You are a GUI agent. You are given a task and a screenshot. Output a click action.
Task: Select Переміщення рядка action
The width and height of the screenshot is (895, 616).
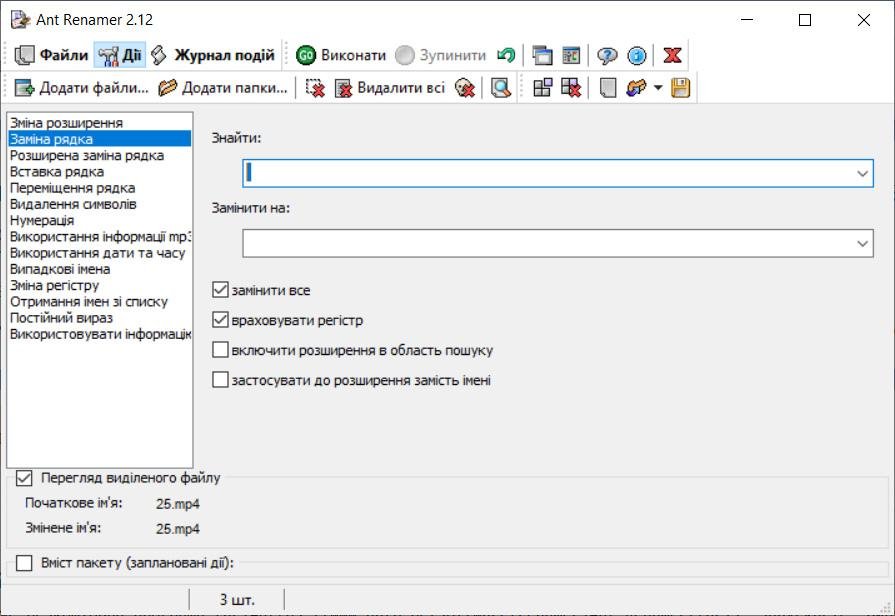[x=99, y=188]
